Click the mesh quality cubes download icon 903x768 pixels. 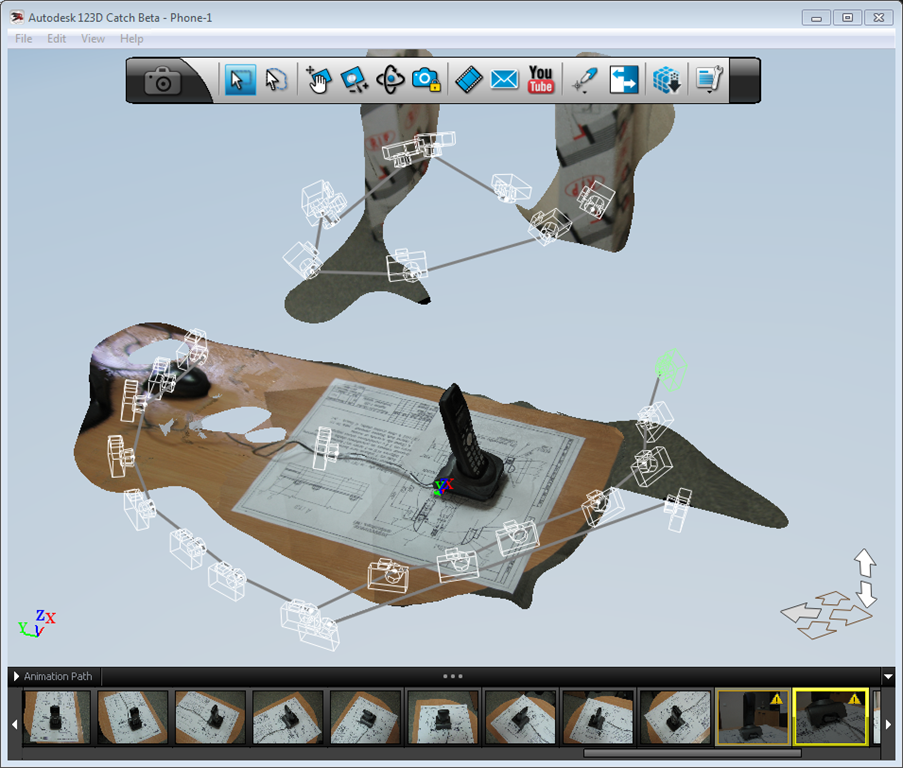pyautogui.click(x=667, y=79)
